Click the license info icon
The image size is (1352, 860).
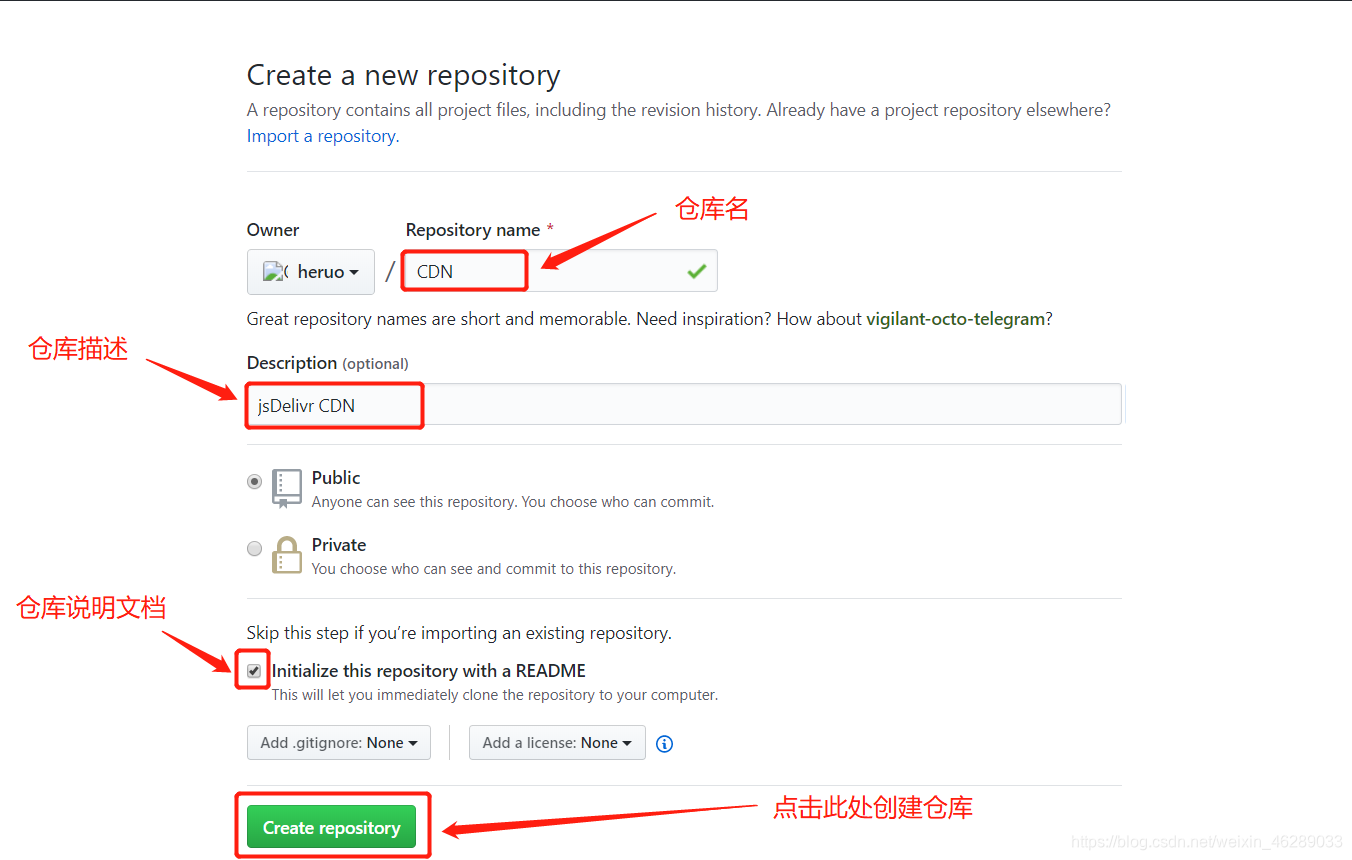tap(664, 743)
